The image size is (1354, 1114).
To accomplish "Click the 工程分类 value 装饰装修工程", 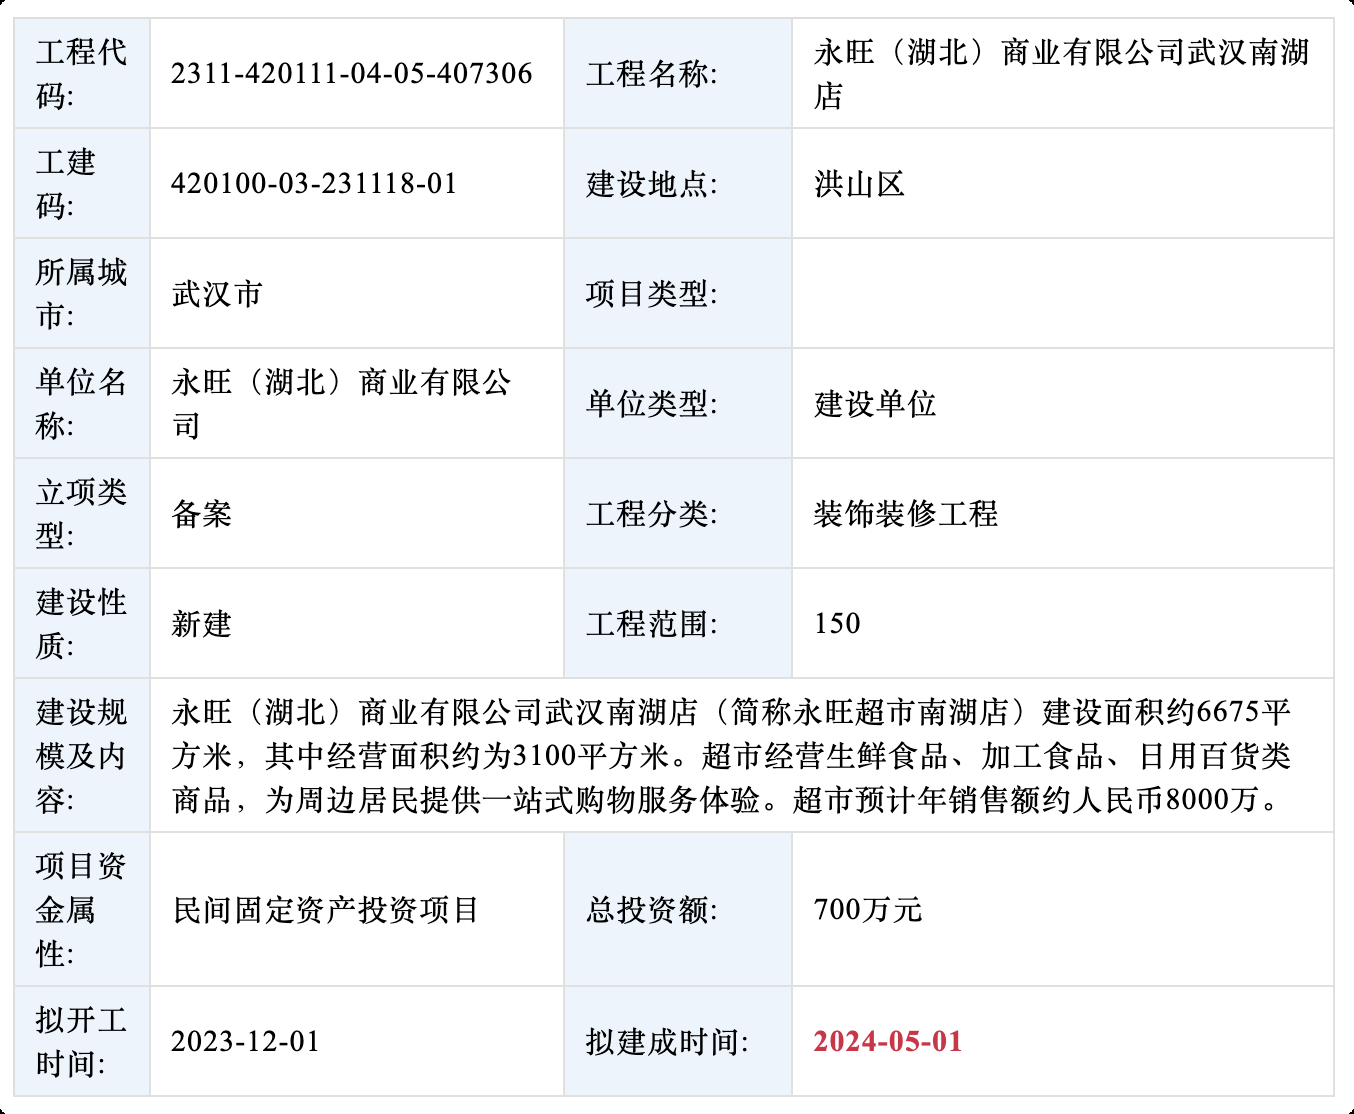I will click(x=905, y=514).
